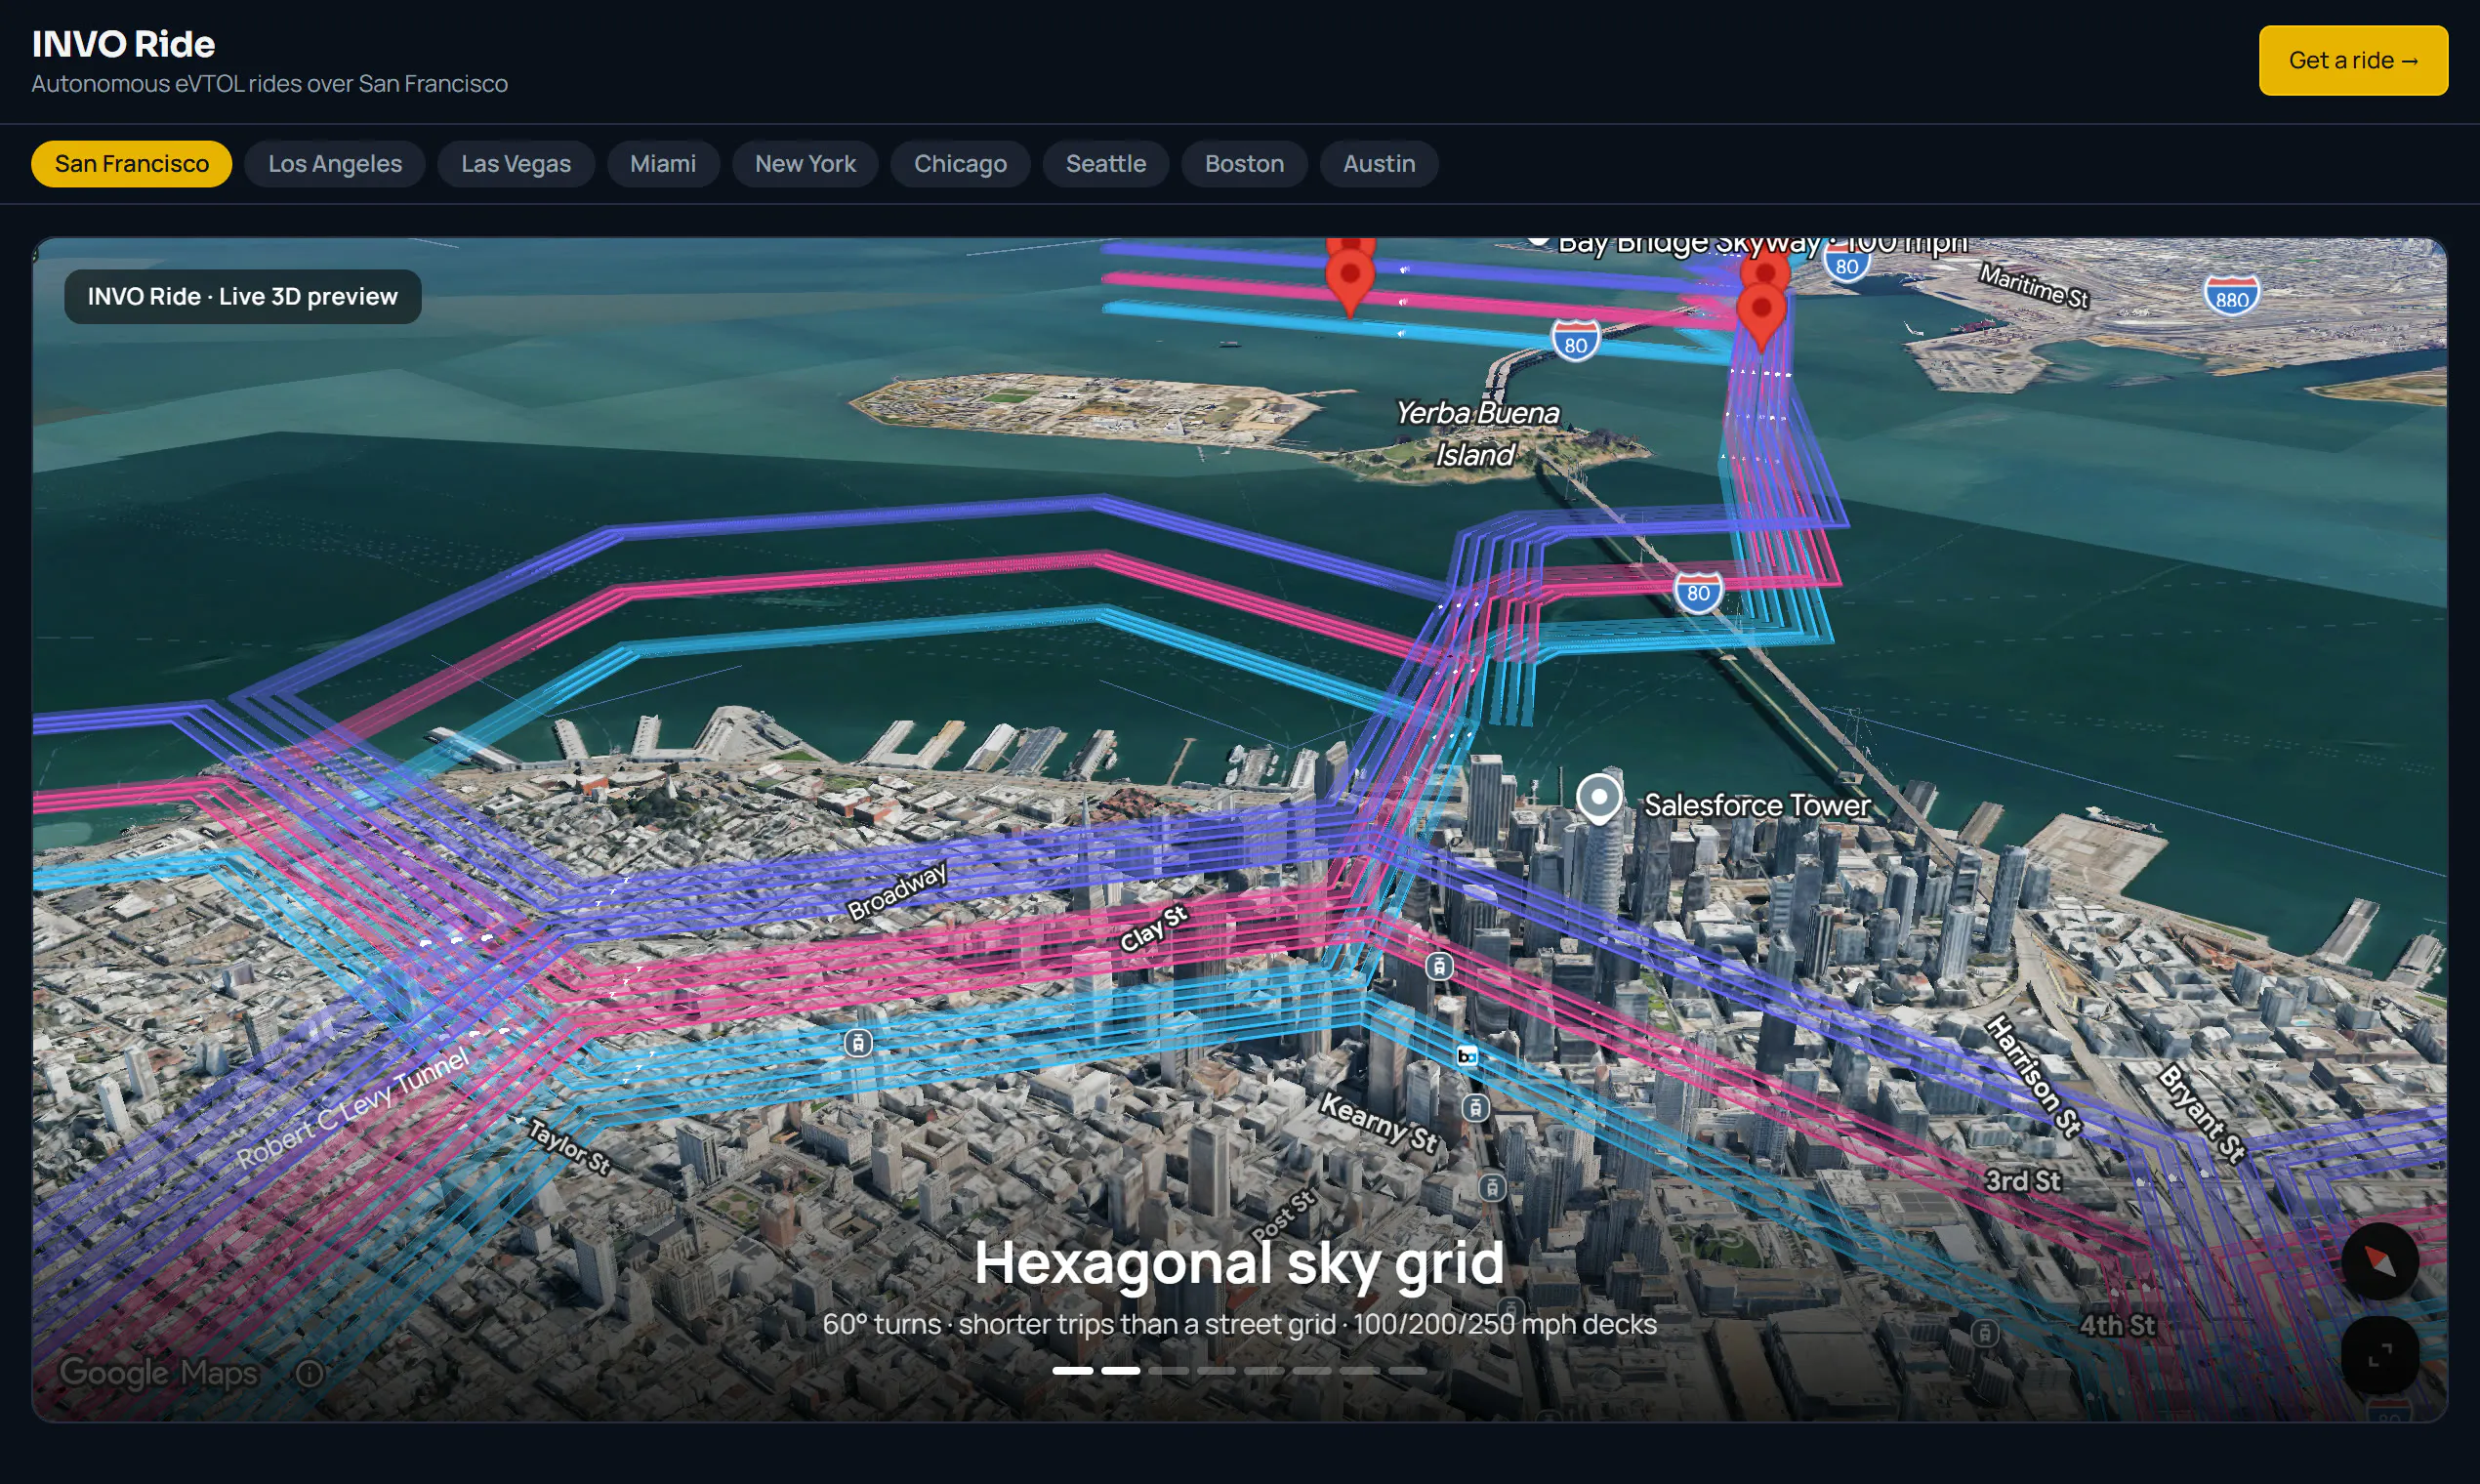The height and width of the screenshot is (1484, 2480).
Task: Click the Salesforce Tower text label
Action: pyautogui.click(x=1757, y=805)
